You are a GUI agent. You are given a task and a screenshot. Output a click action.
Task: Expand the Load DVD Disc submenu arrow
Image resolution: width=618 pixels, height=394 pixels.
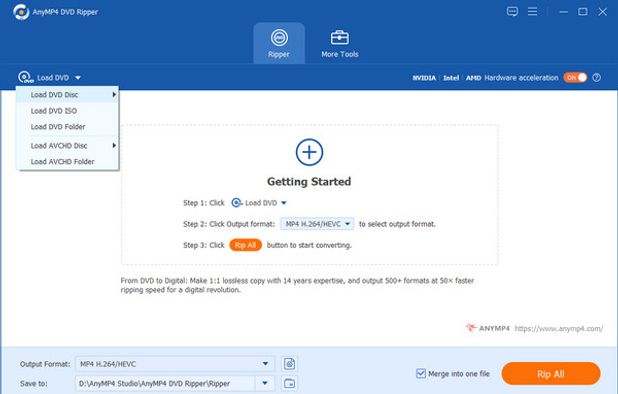pos(114,95)
